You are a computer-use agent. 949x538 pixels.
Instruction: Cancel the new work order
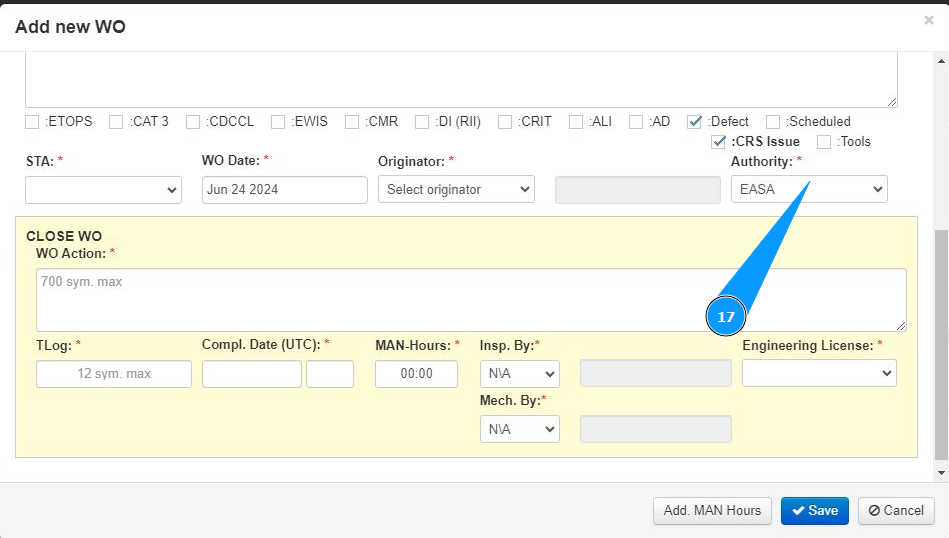896,511
